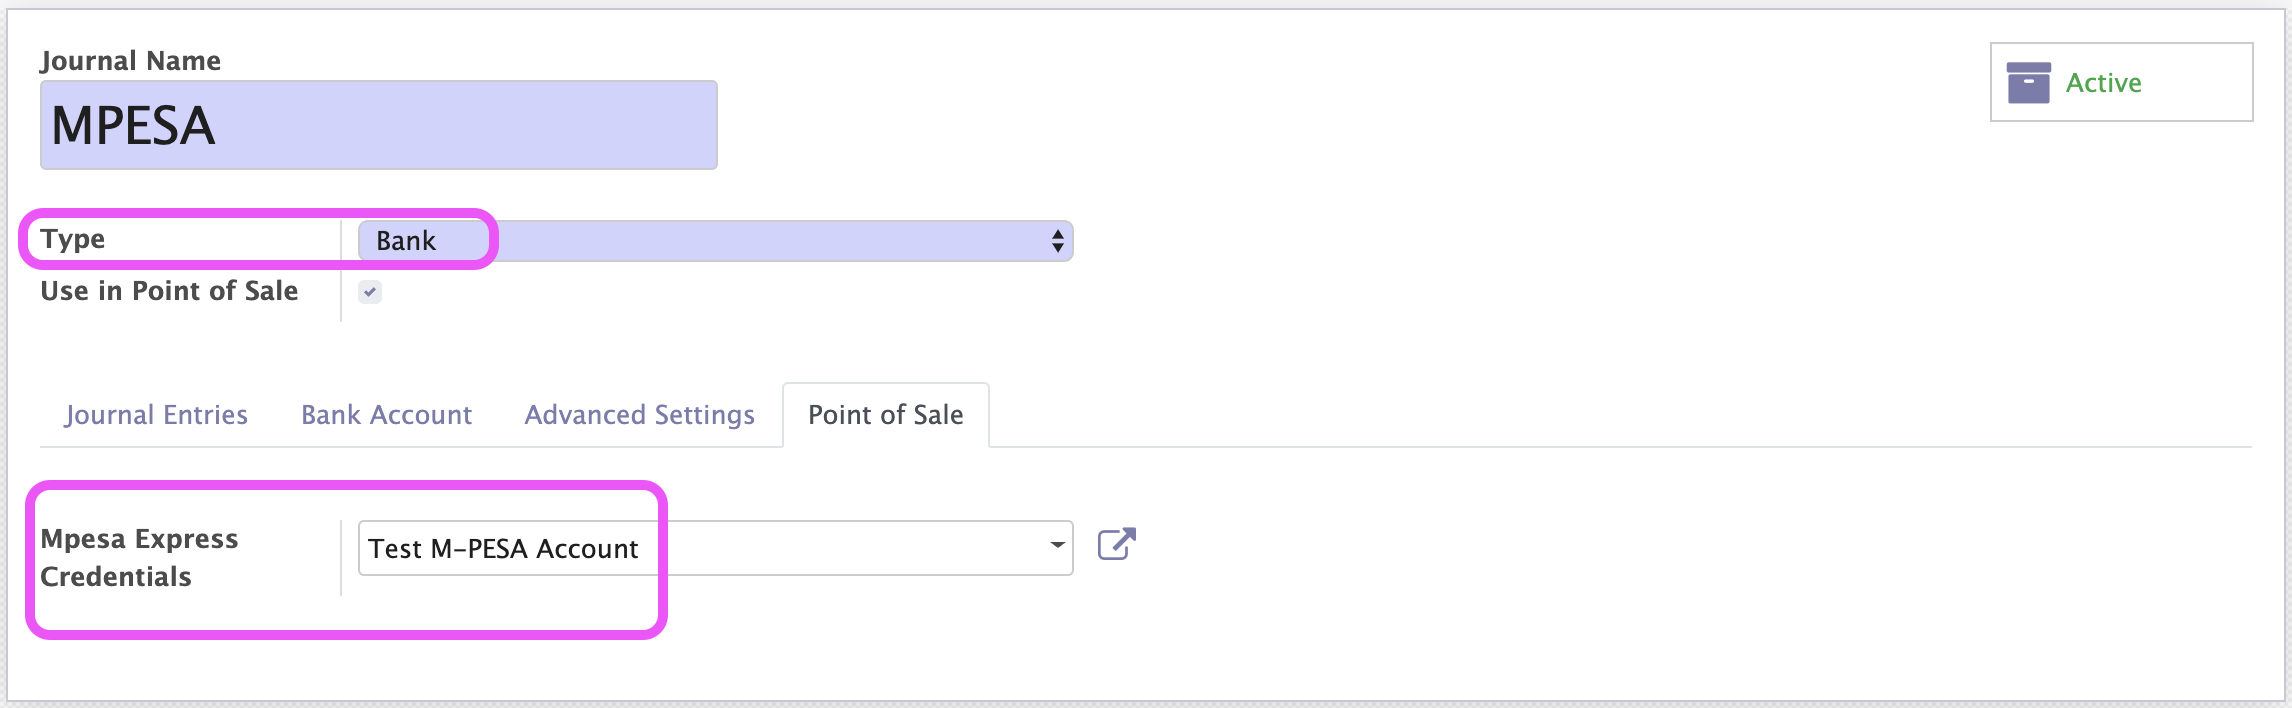2292x708 pixels.
Task: Click the Type select up-down arrows
Action: [1058, 241]
